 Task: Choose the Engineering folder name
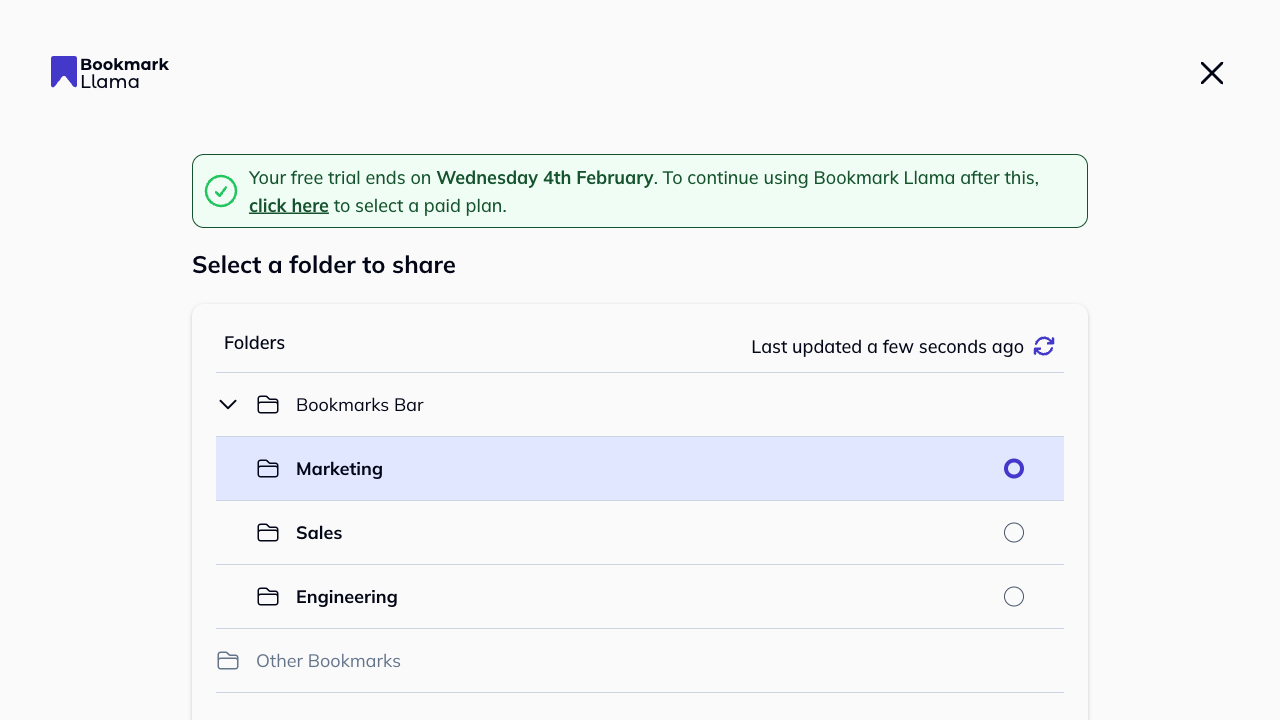[x=346, y=597]
